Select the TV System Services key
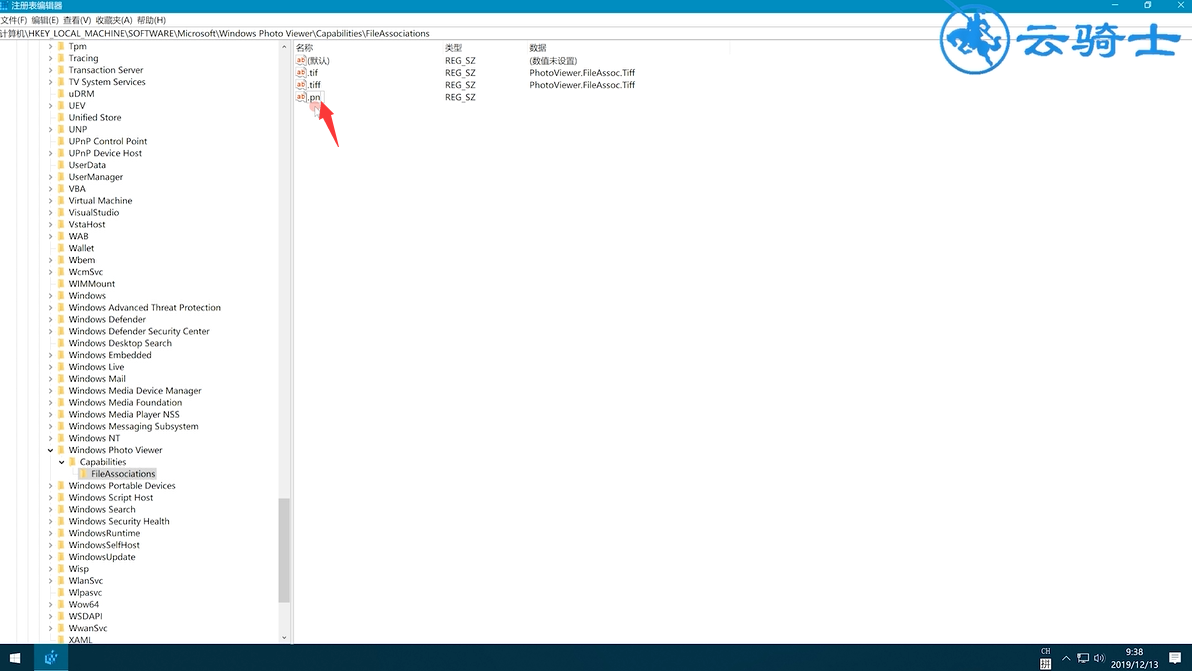This screenshot has height=671, width=1192. coord(107,82)
